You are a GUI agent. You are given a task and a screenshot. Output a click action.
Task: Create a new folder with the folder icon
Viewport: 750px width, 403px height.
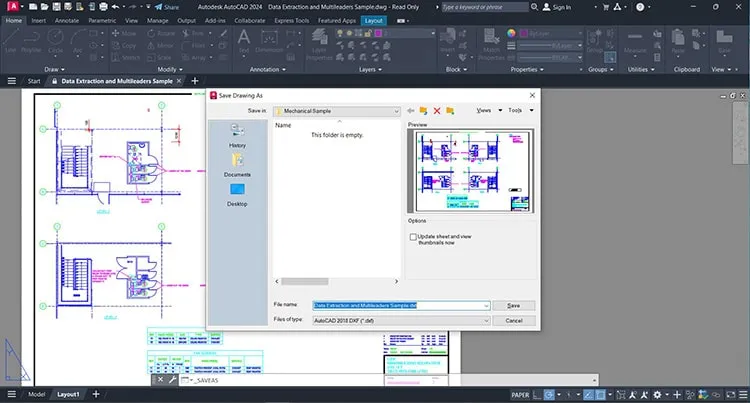[450, 111]
